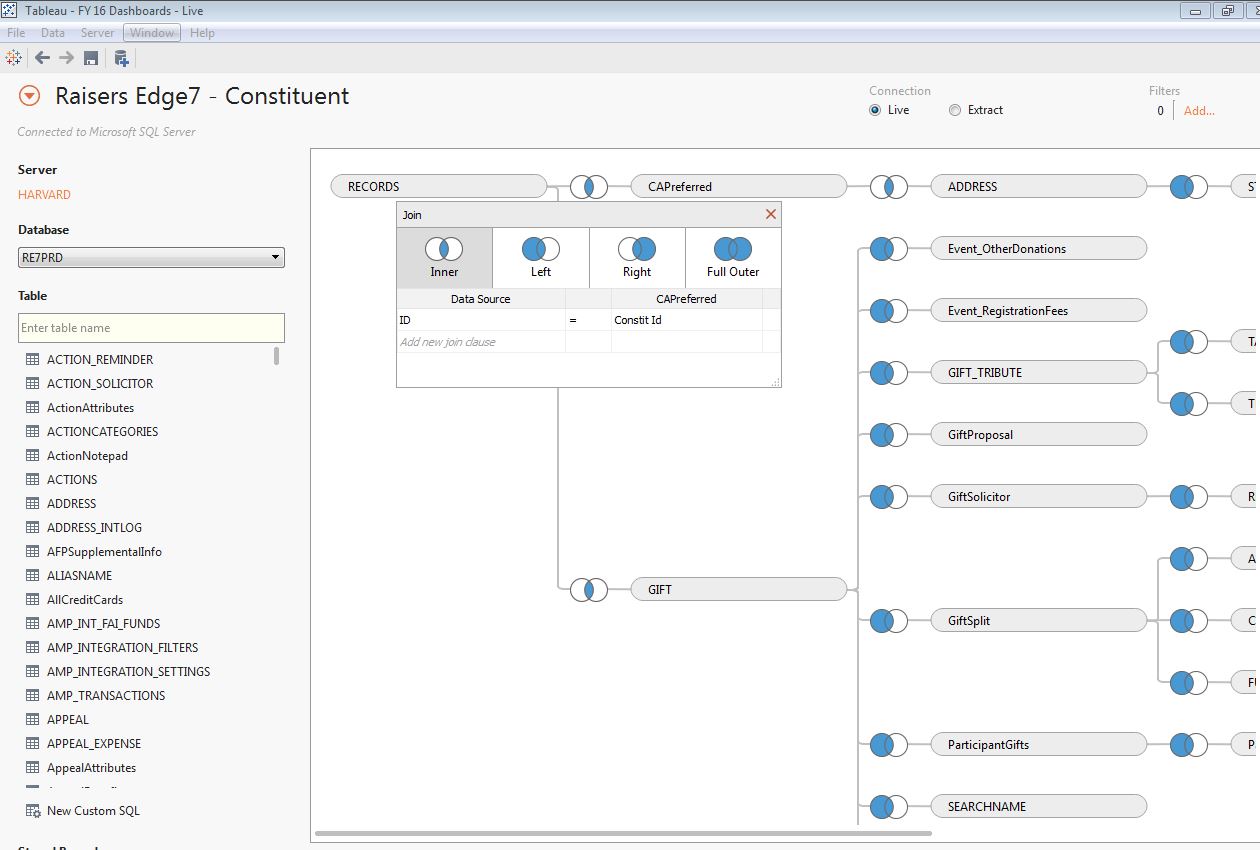Go back with the left arrow toolbar icon
This screenshot has width=1260, height=850.
[42, 58]
